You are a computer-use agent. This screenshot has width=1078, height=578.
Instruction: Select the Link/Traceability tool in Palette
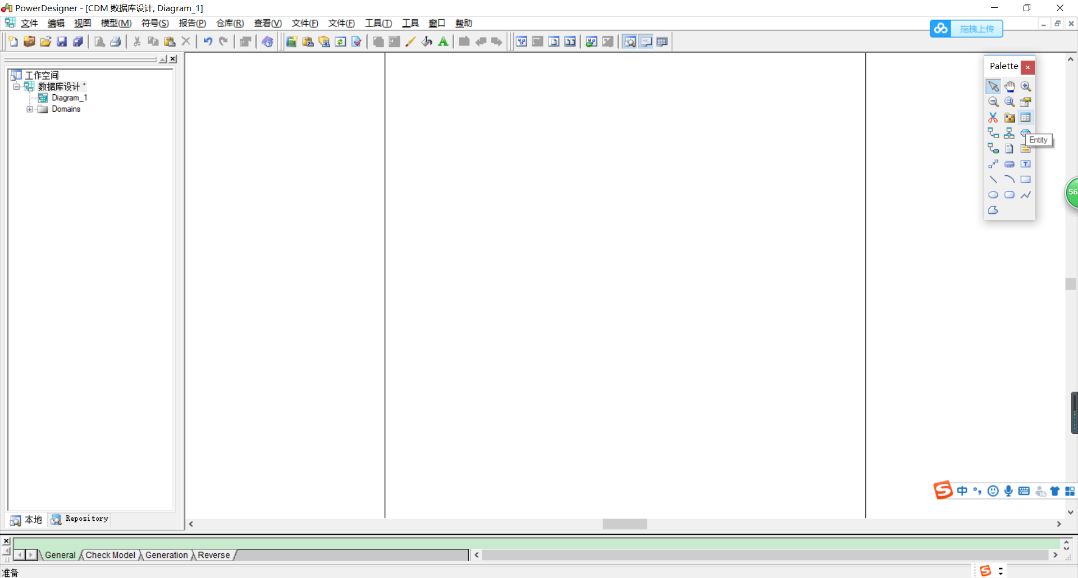click(993, 164)
